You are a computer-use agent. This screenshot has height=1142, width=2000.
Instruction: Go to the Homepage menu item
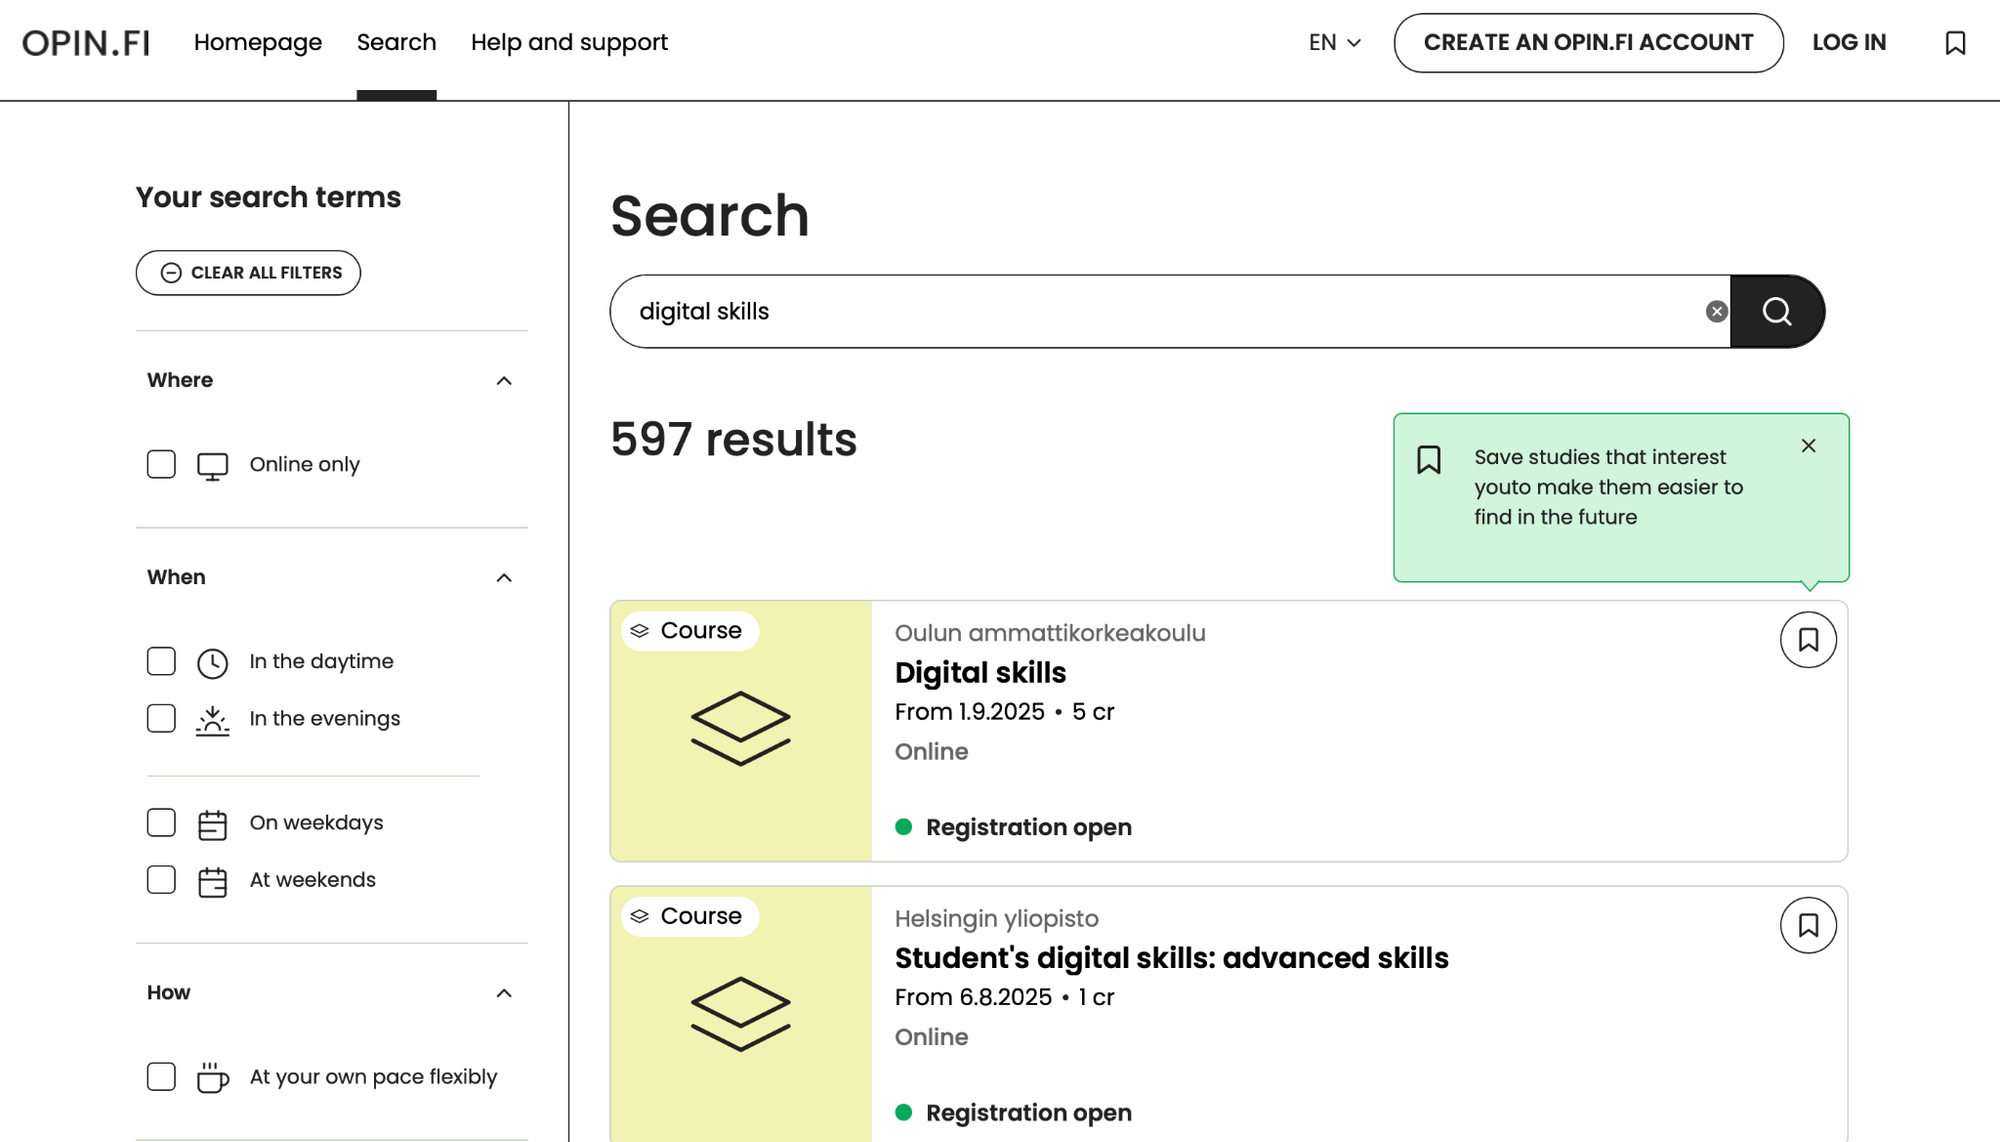pyautogui.click(x=258, y=43)
